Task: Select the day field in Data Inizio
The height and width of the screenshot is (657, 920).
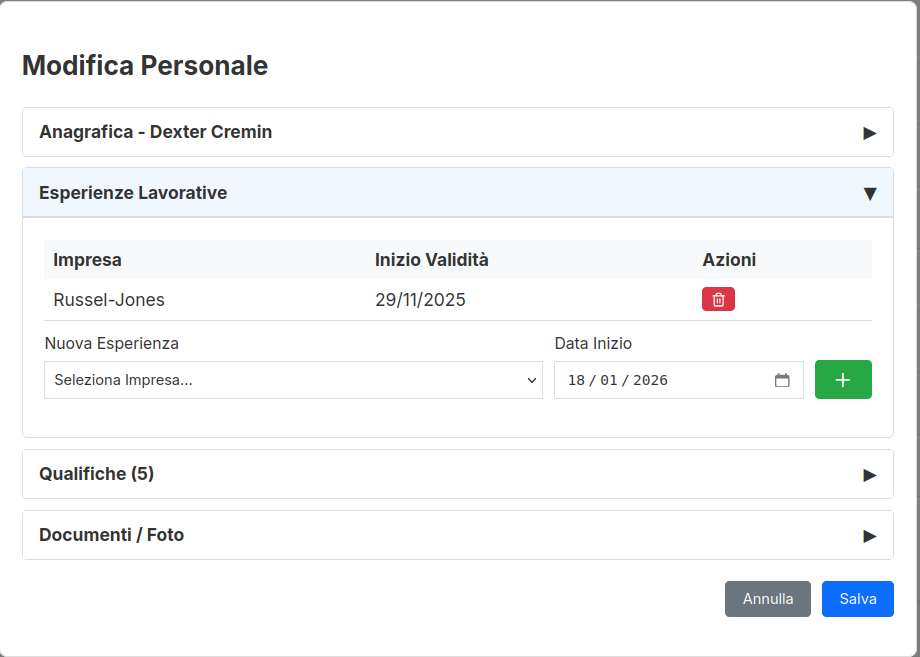Action: (x=576, y=380)
